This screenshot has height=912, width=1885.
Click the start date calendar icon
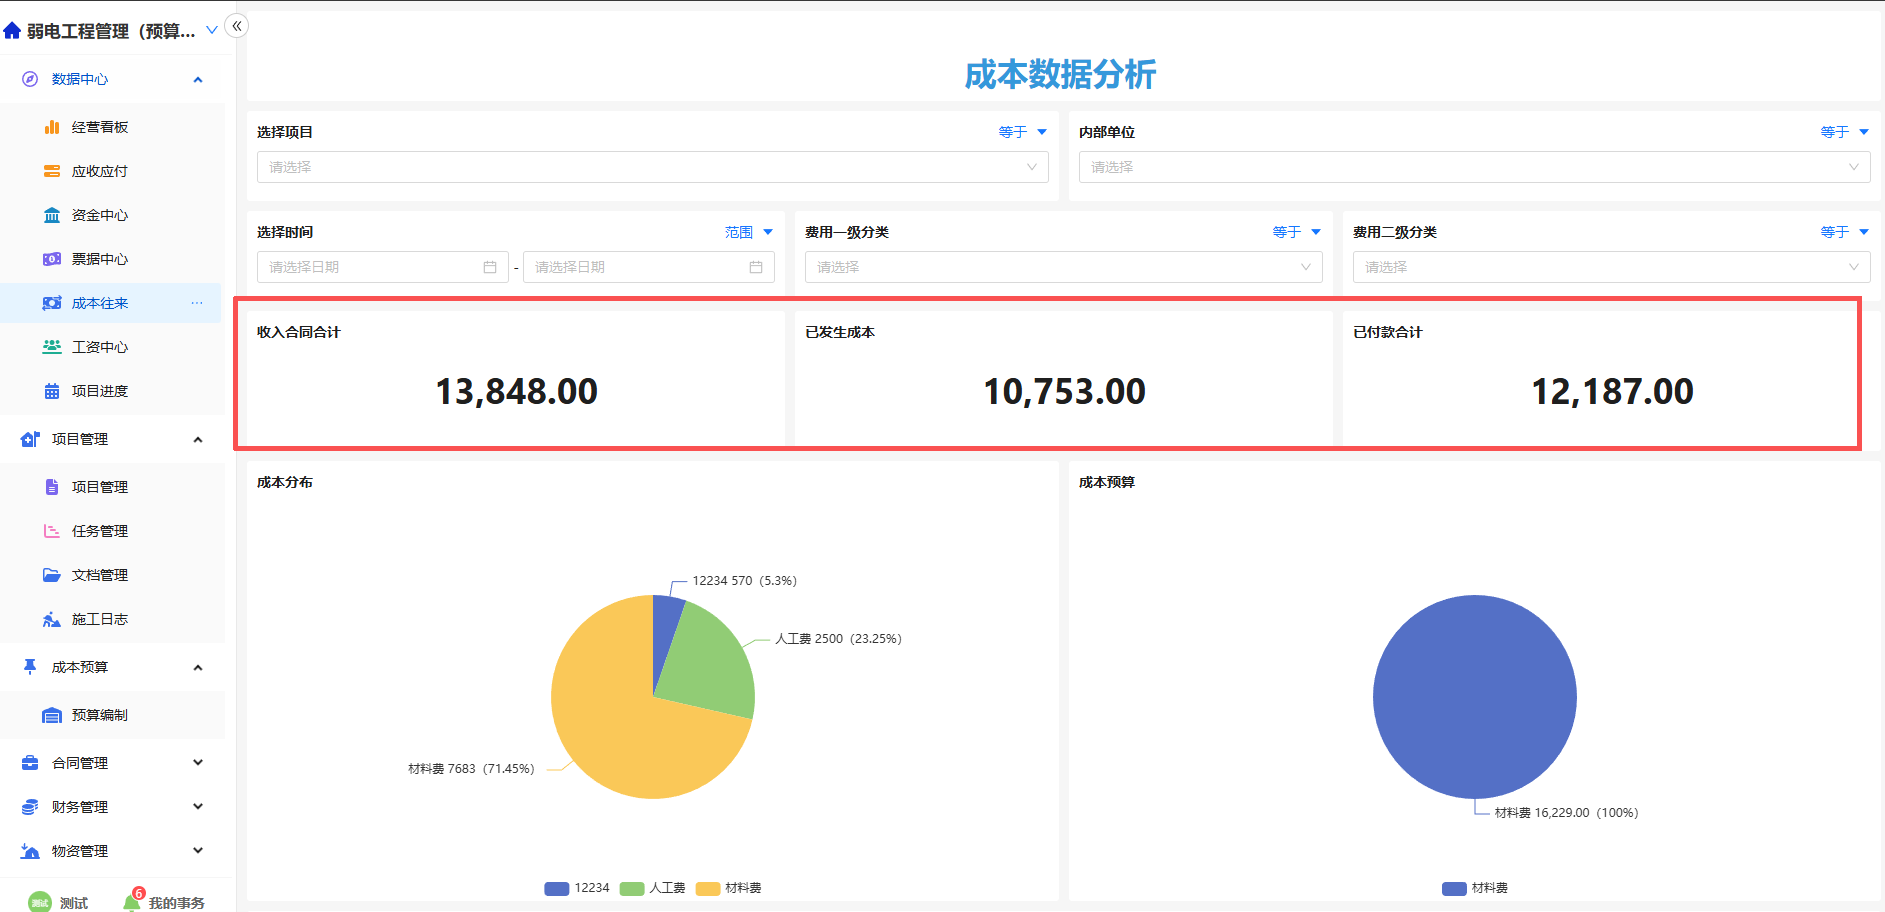pos(490,267)
